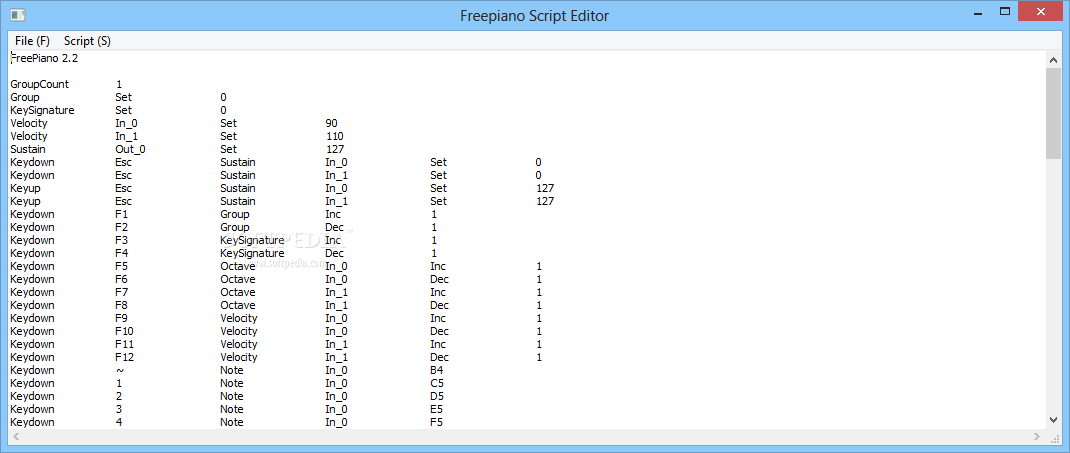Click 'Note' on the key 3 line
The height and width of the screenshot is (453, 1070).
pos(232,409)
